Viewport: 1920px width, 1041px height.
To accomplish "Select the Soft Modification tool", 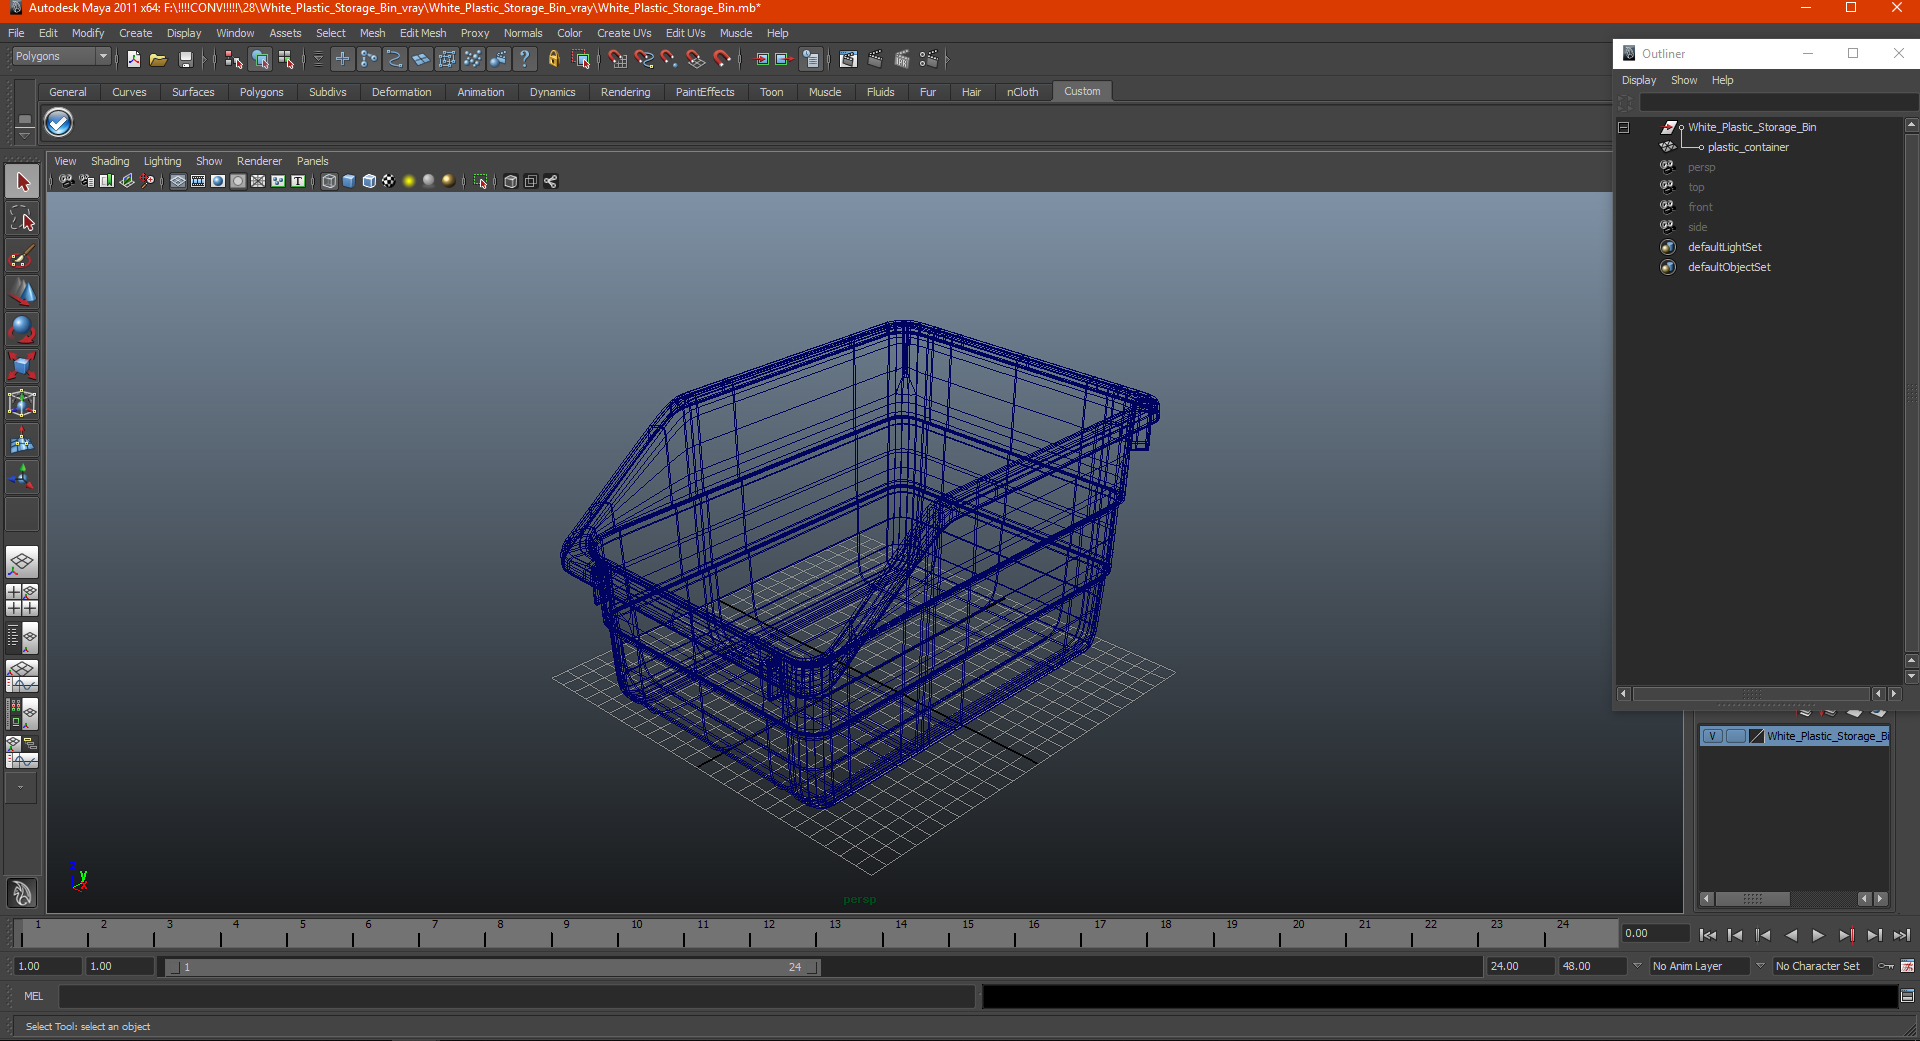I will (22, 440).
